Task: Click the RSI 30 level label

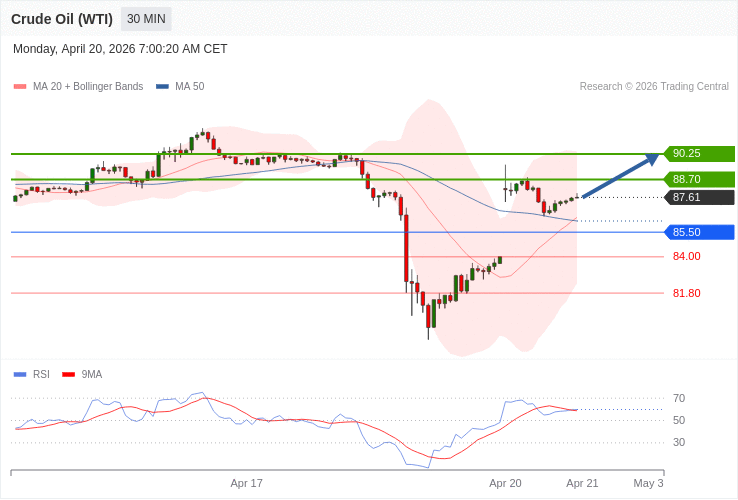Action: click(679, 442)
